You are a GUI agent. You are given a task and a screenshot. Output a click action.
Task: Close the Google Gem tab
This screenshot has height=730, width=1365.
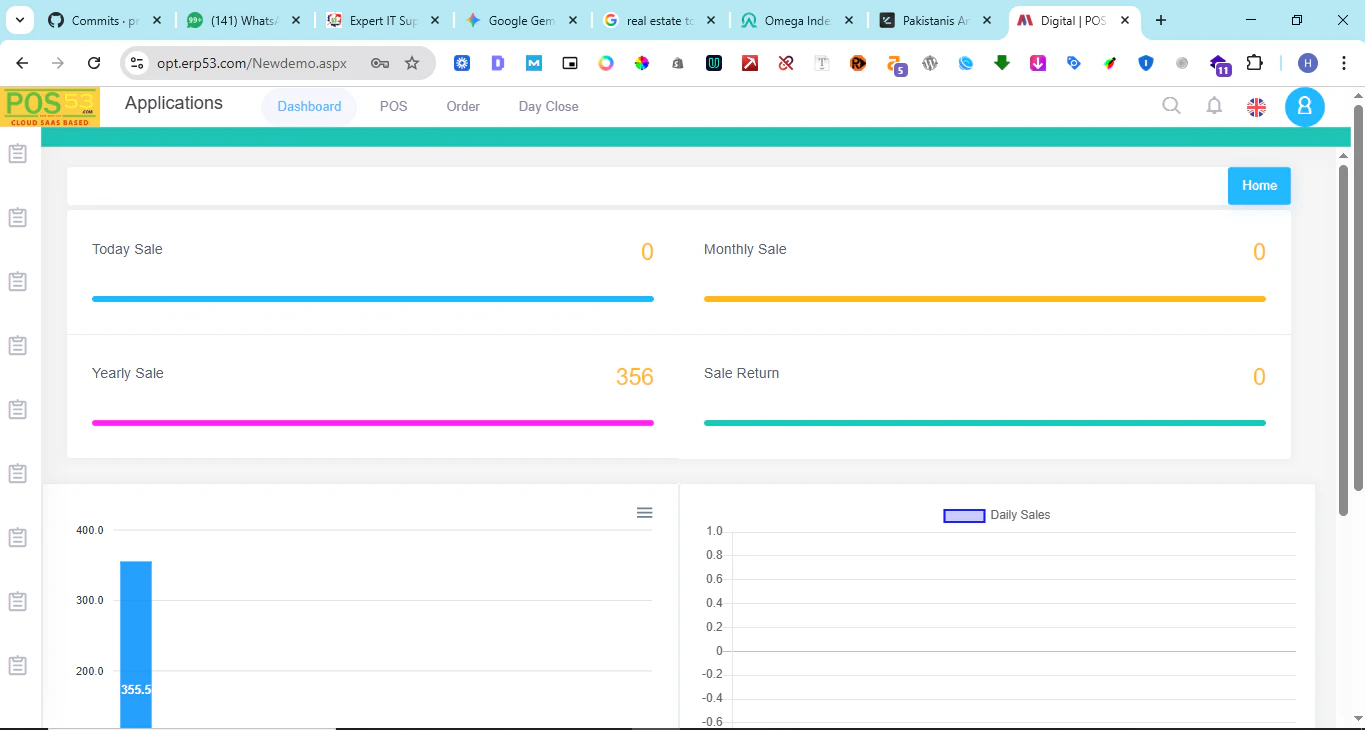(x=573, y=20)
